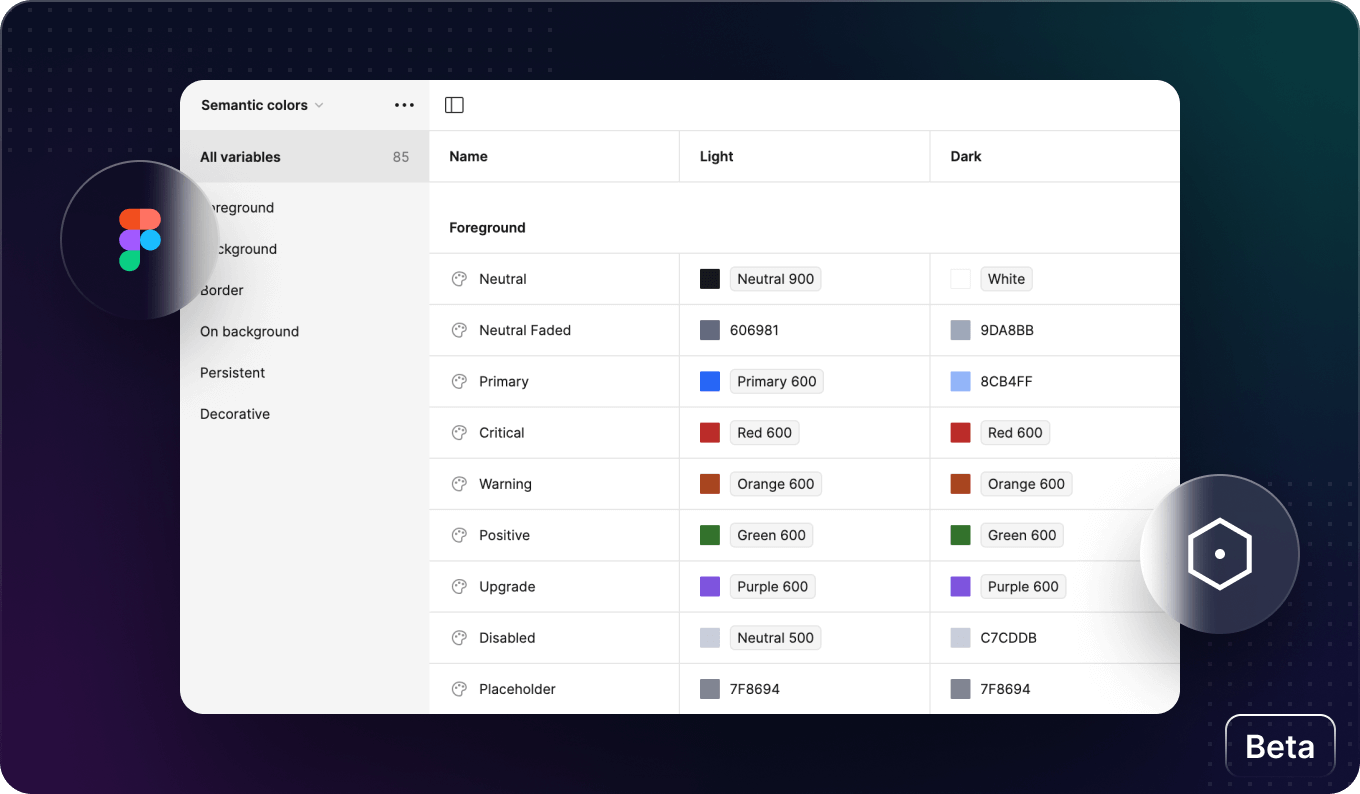Click the Primary 600 alias chip
This screenshot has height=794, width=1360.
coord(776,381)
